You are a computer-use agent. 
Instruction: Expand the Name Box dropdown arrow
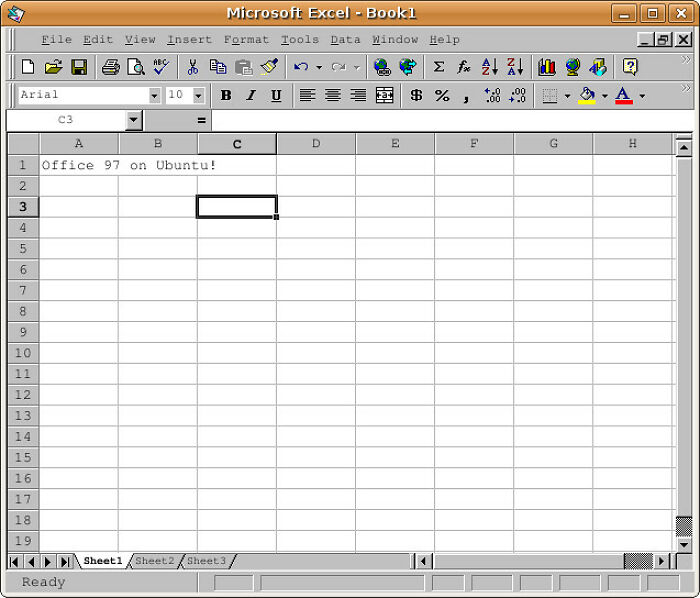pos(134,120)
